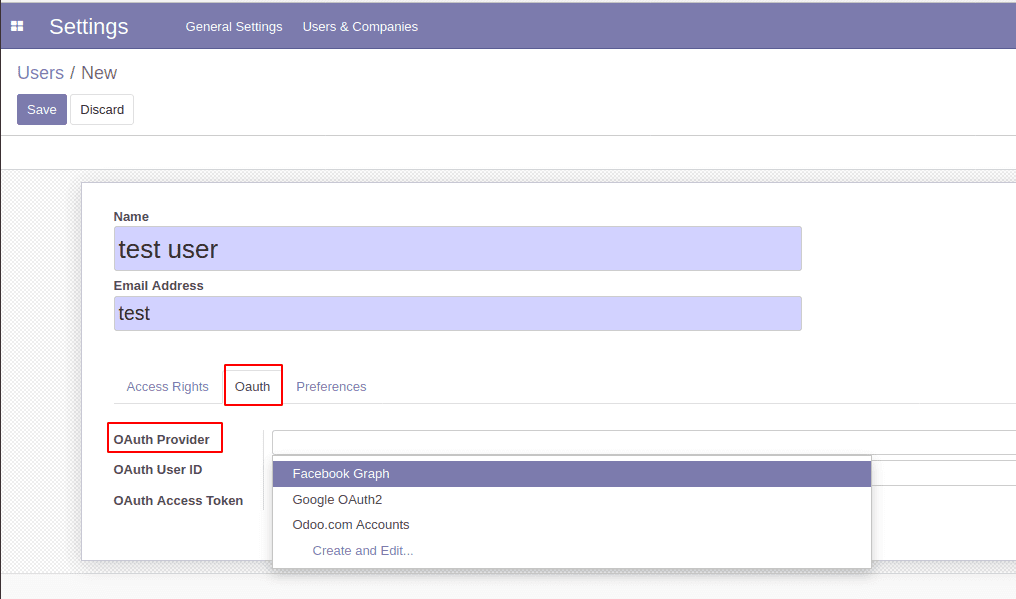The height and width of the screenshot is (599, 1016).
Task: Open the General Settings menu
Action: pos(234,27)
